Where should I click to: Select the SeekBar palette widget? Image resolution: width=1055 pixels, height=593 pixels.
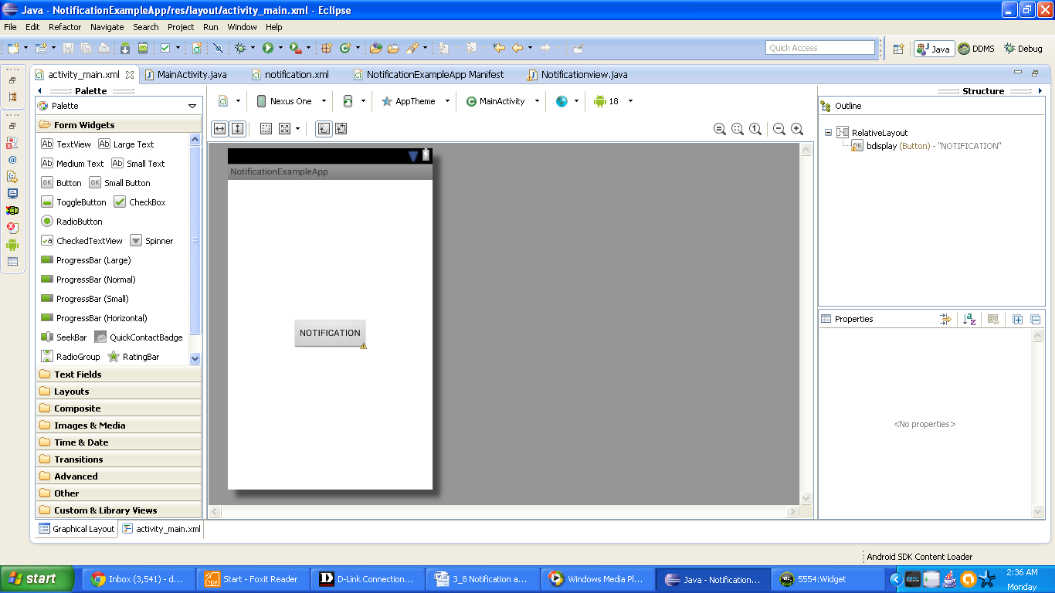coord(64,337)
